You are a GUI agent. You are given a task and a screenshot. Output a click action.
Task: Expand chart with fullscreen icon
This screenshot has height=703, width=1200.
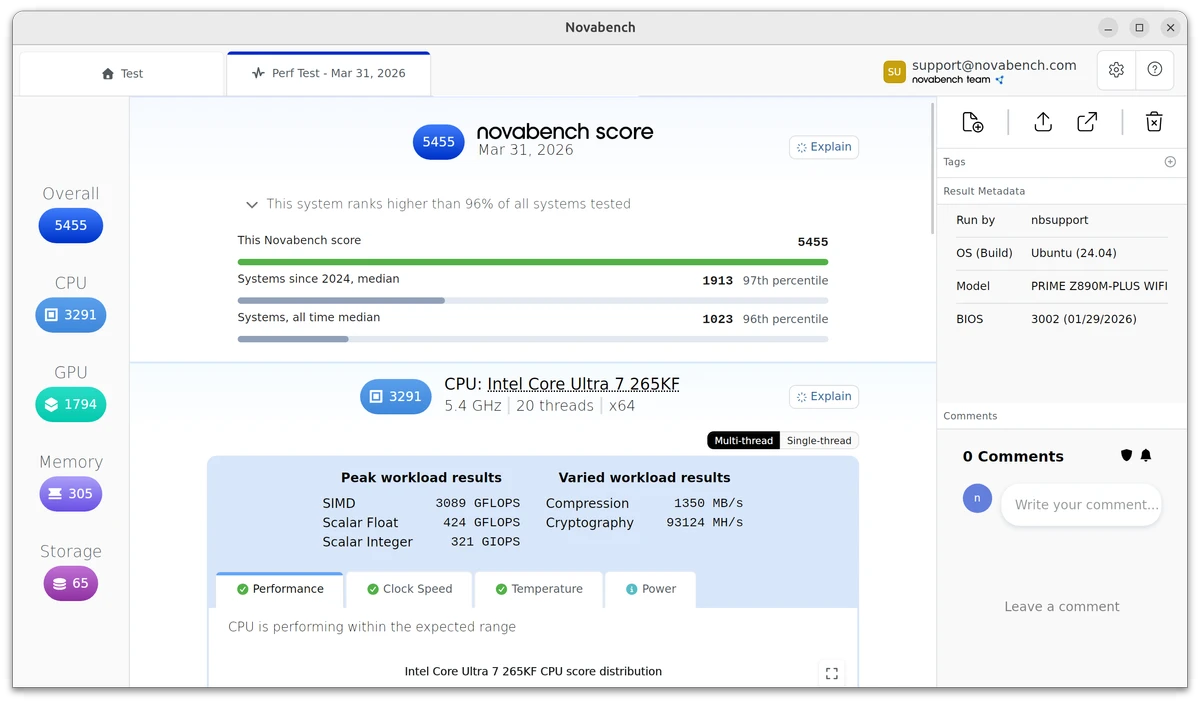[832, 674]
